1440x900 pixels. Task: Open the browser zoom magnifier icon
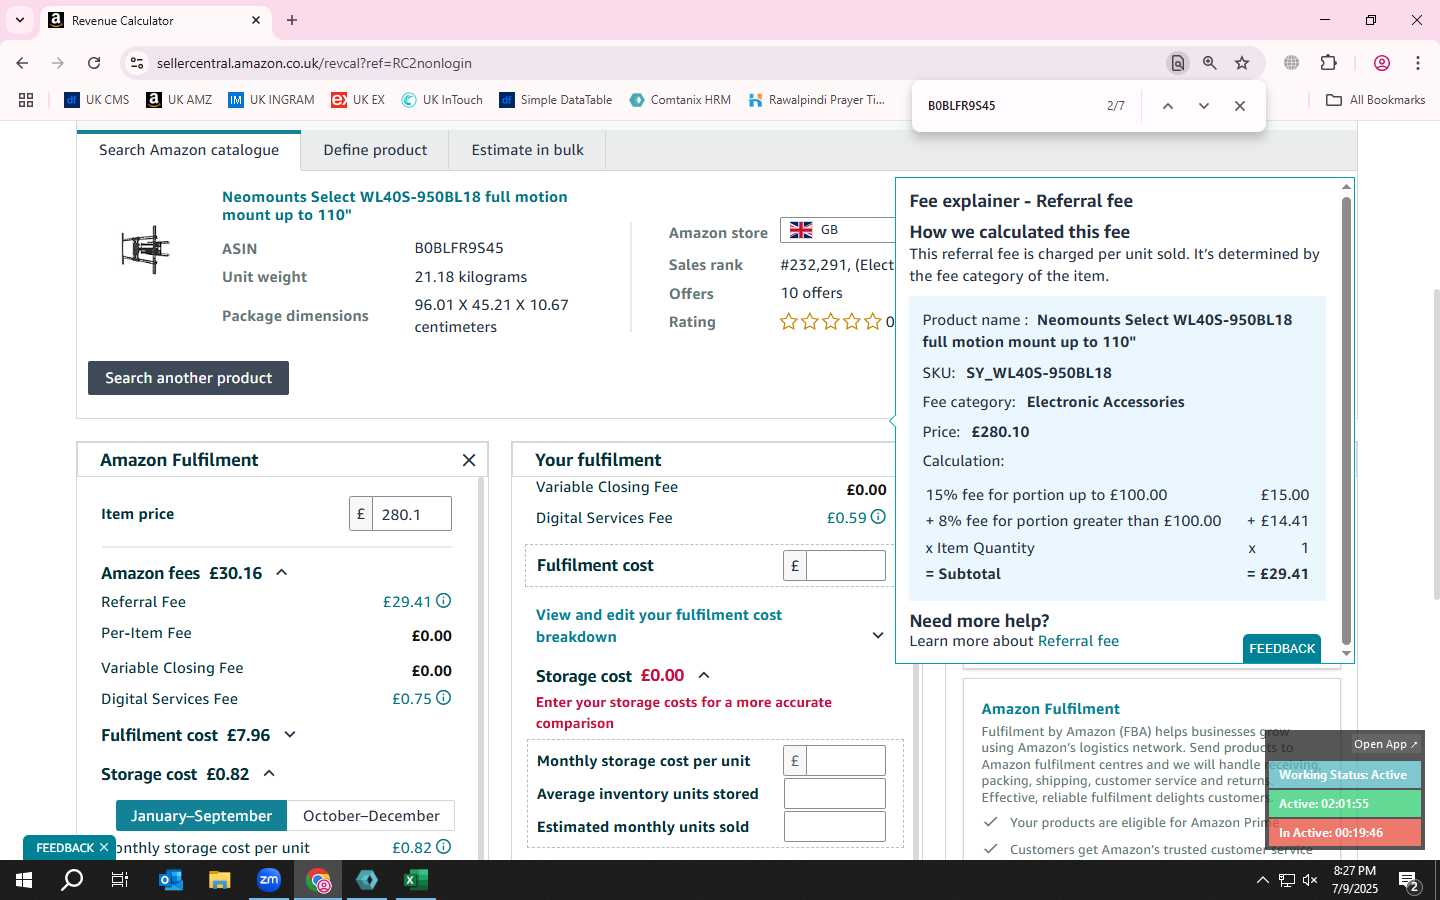click(1210, 63)
